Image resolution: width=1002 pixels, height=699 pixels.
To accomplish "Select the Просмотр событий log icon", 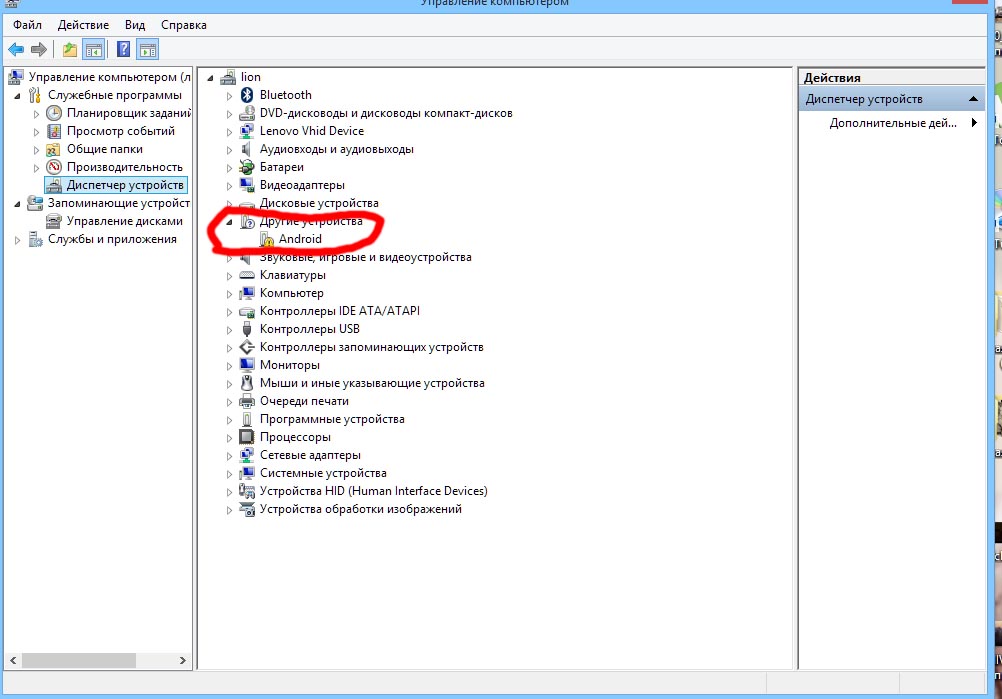I will click(x=54, y=131).
